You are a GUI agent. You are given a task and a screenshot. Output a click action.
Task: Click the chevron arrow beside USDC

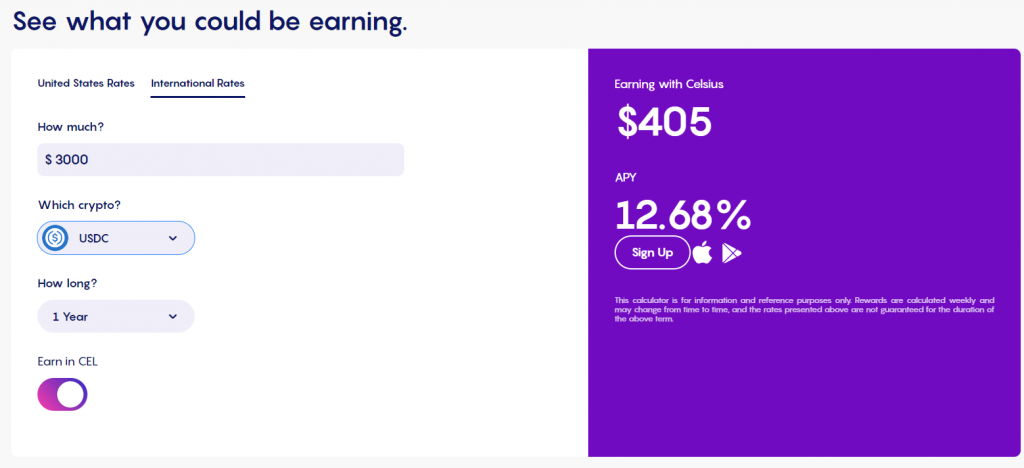tap(172, 238)
